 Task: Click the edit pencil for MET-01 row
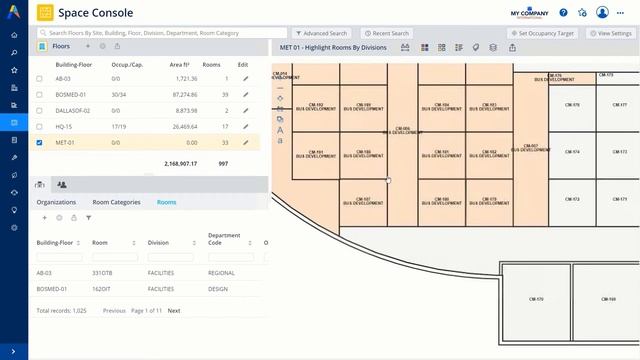245,142
